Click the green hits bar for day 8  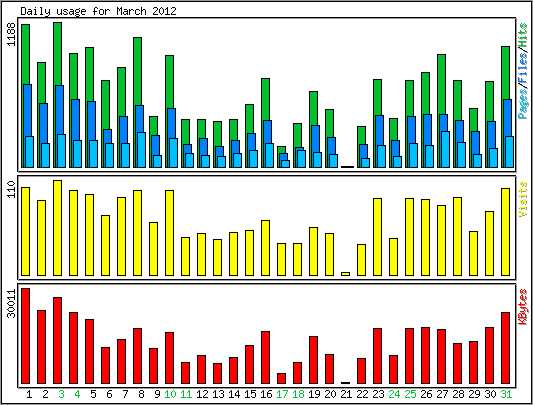click(x=137, y=71)
